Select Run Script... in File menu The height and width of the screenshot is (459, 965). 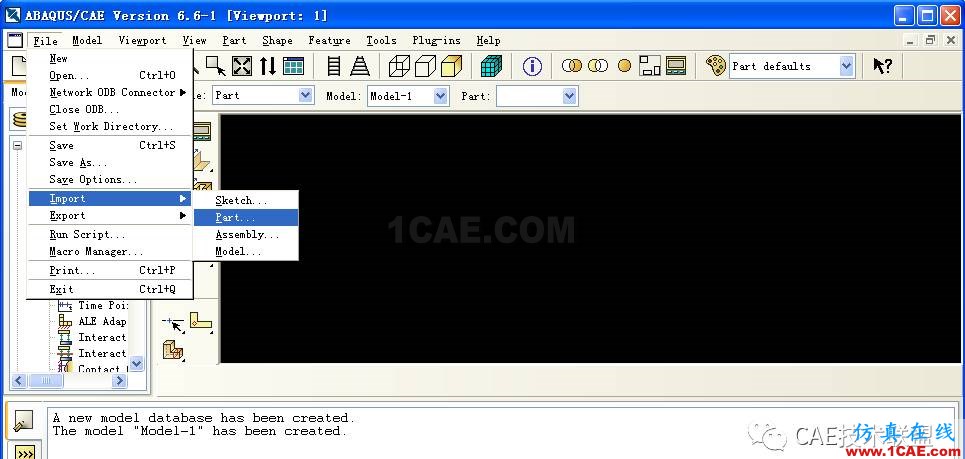[x=111, y=234]
